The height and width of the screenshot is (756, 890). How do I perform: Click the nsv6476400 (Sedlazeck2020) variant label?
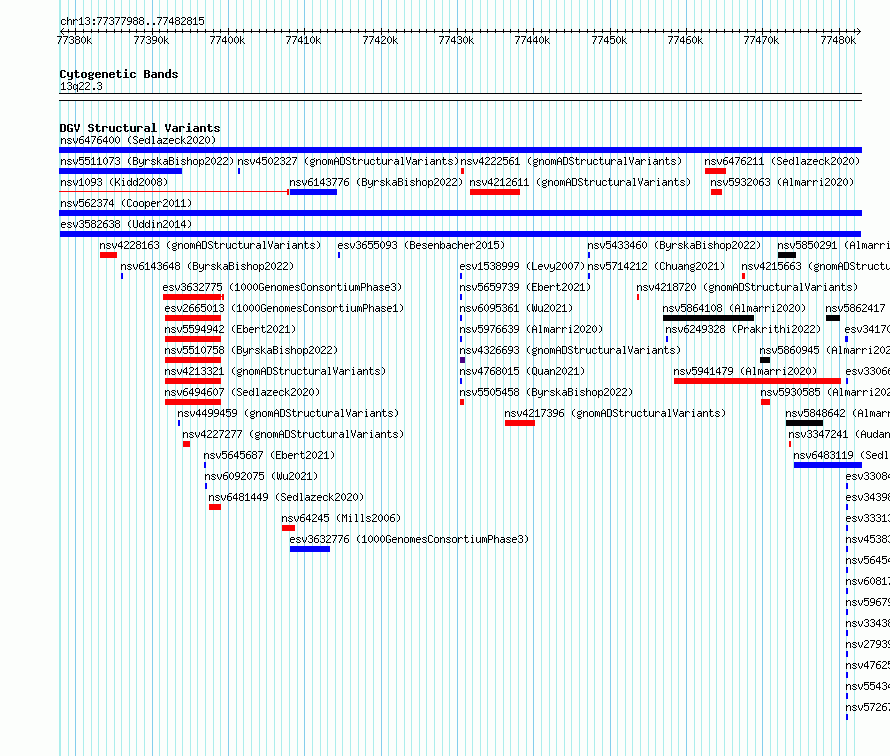point(138,140)
